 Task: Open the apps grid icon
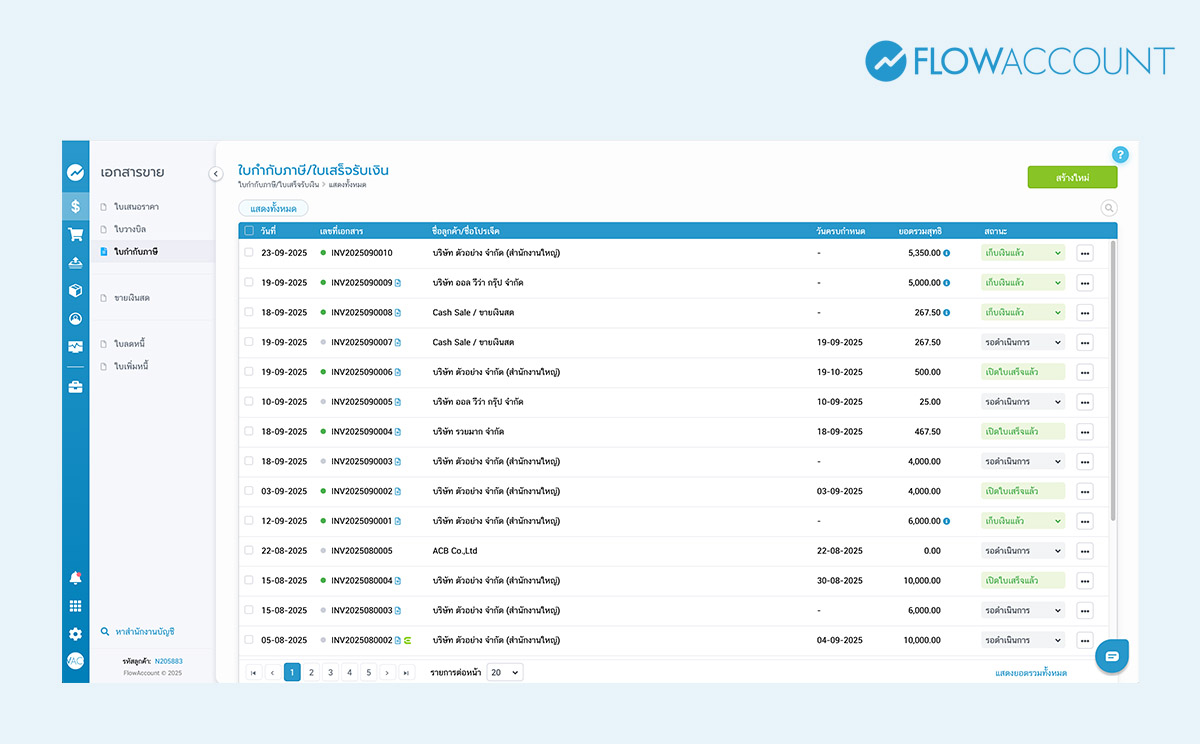[75, 606]
